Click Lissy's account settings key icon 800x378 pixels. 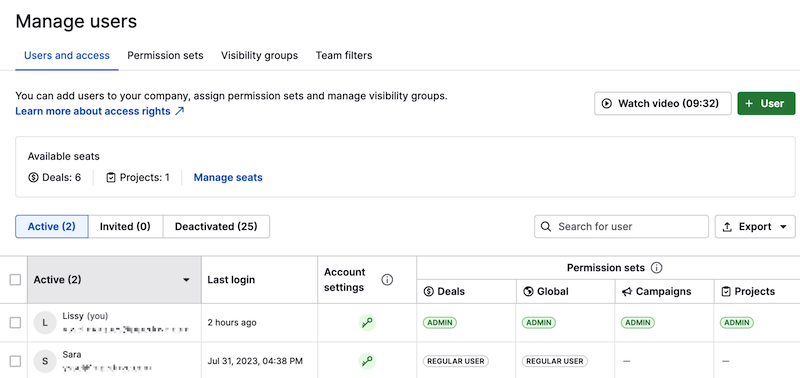(367, 322)
